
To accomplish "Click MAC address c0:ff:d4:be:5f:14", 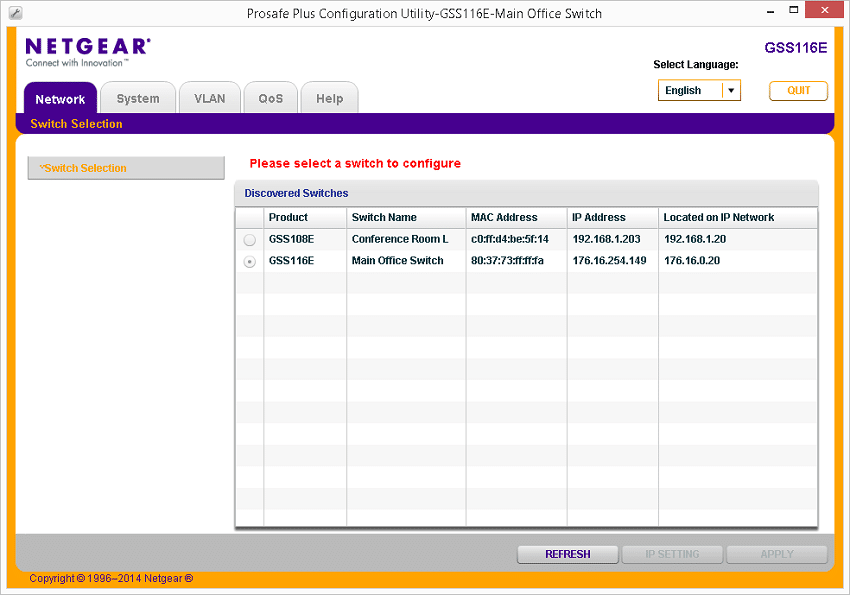I will point(510,239).
